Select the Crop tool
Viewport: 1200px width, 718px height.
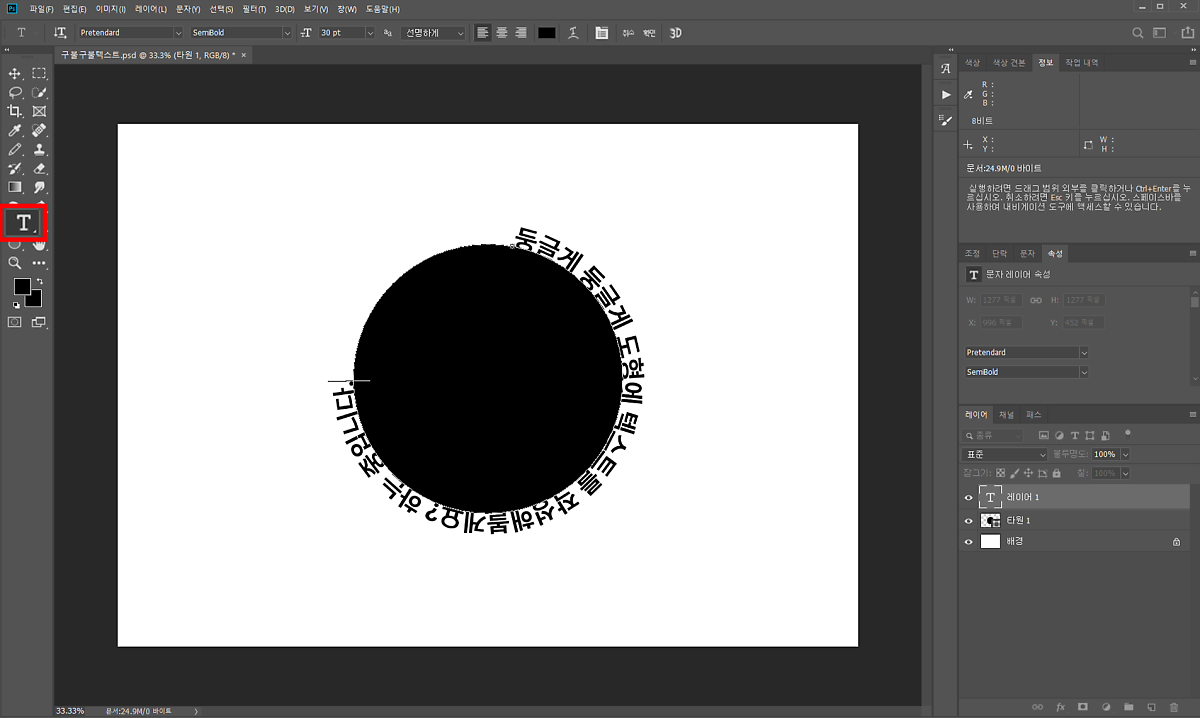15,111
